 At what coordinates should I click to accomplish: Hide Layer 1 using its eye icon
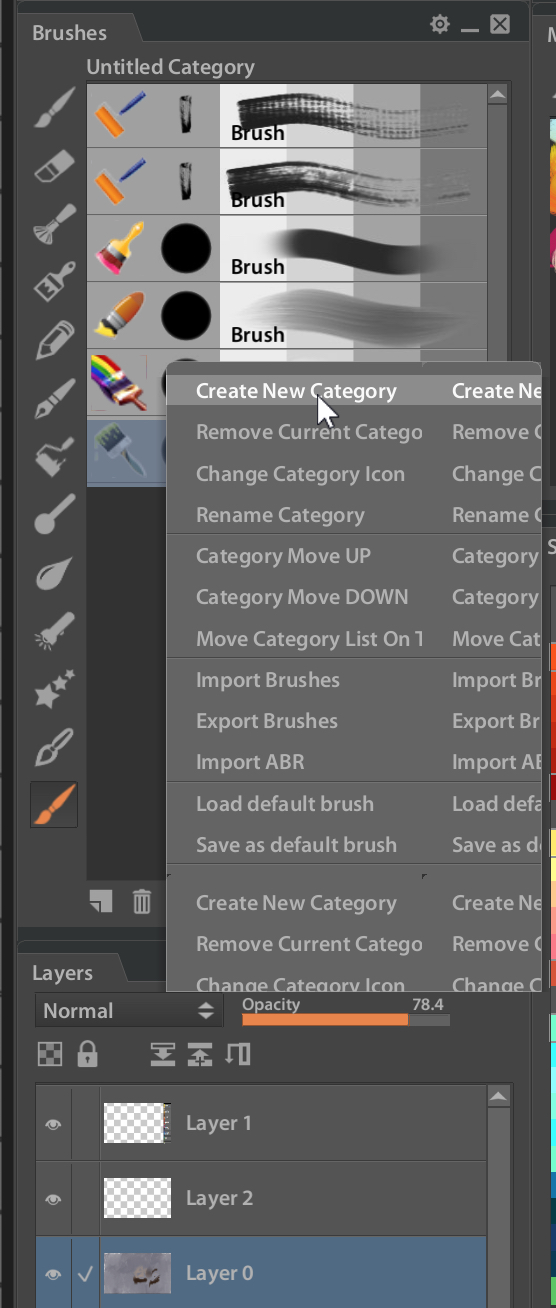[x=53, y=1124]
